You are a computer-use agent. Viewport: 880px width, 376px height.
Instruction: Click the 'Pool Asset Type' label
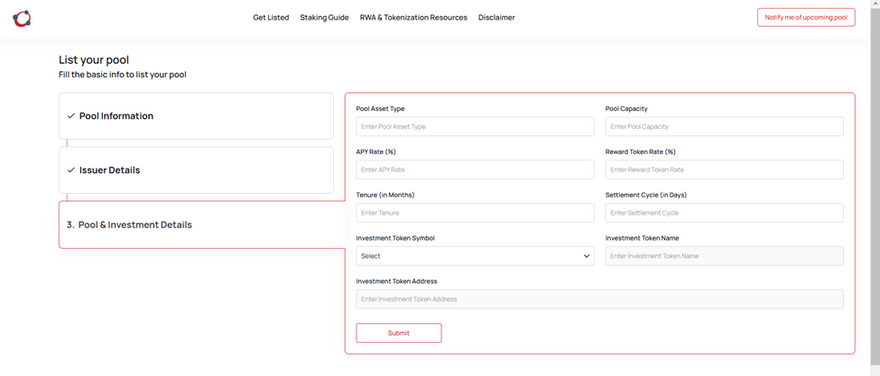pyautogui.click(x=380, y=109)
